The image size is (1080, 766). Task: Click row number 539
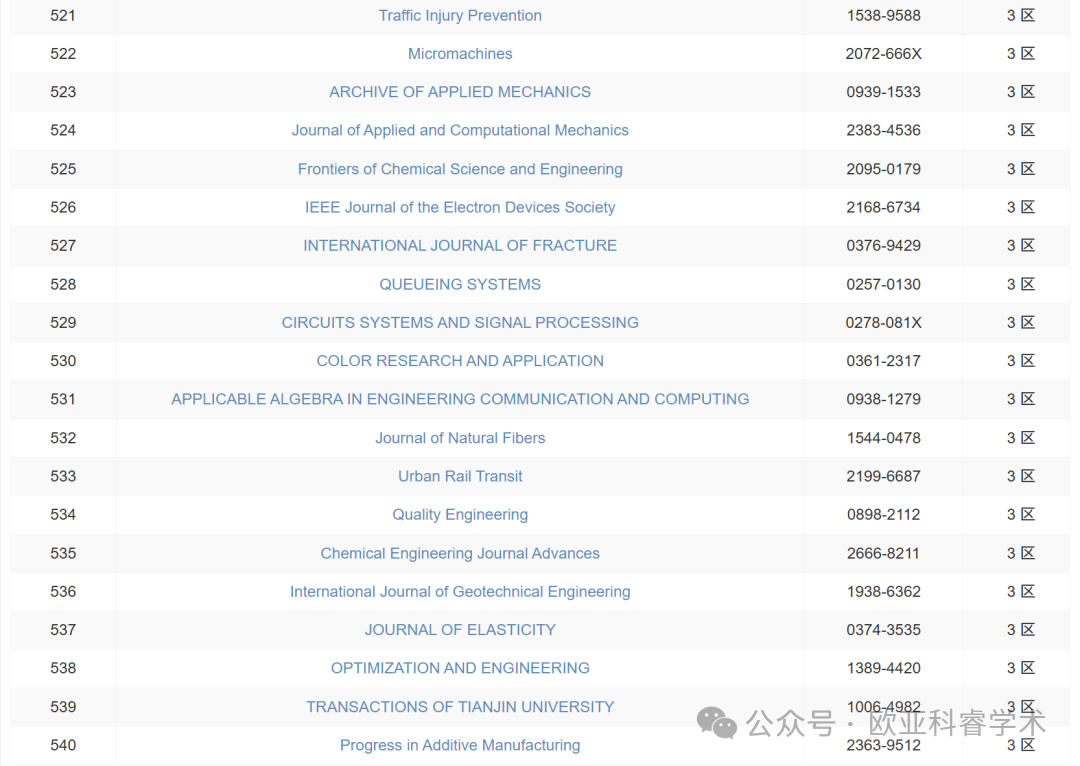[63, 707]
